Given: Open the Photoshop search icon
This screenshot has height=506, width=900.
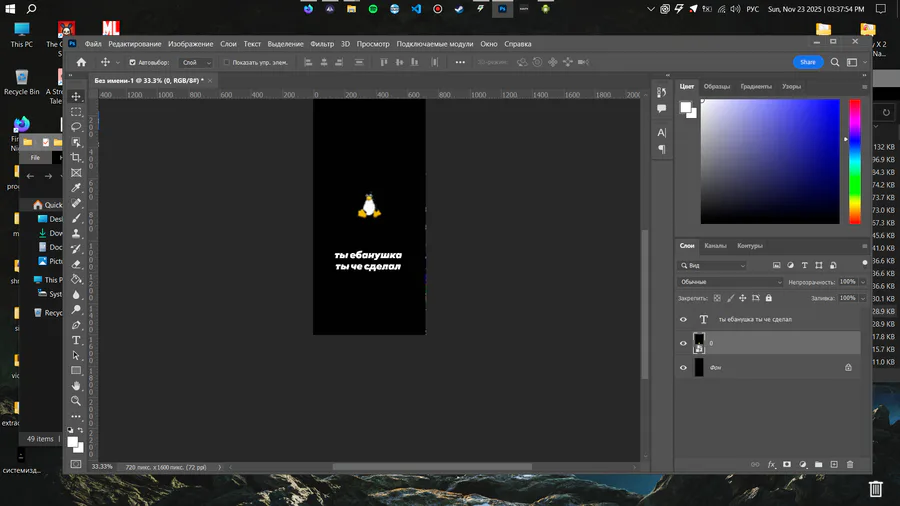Looking at the screenshot, I should coord(835,62).
